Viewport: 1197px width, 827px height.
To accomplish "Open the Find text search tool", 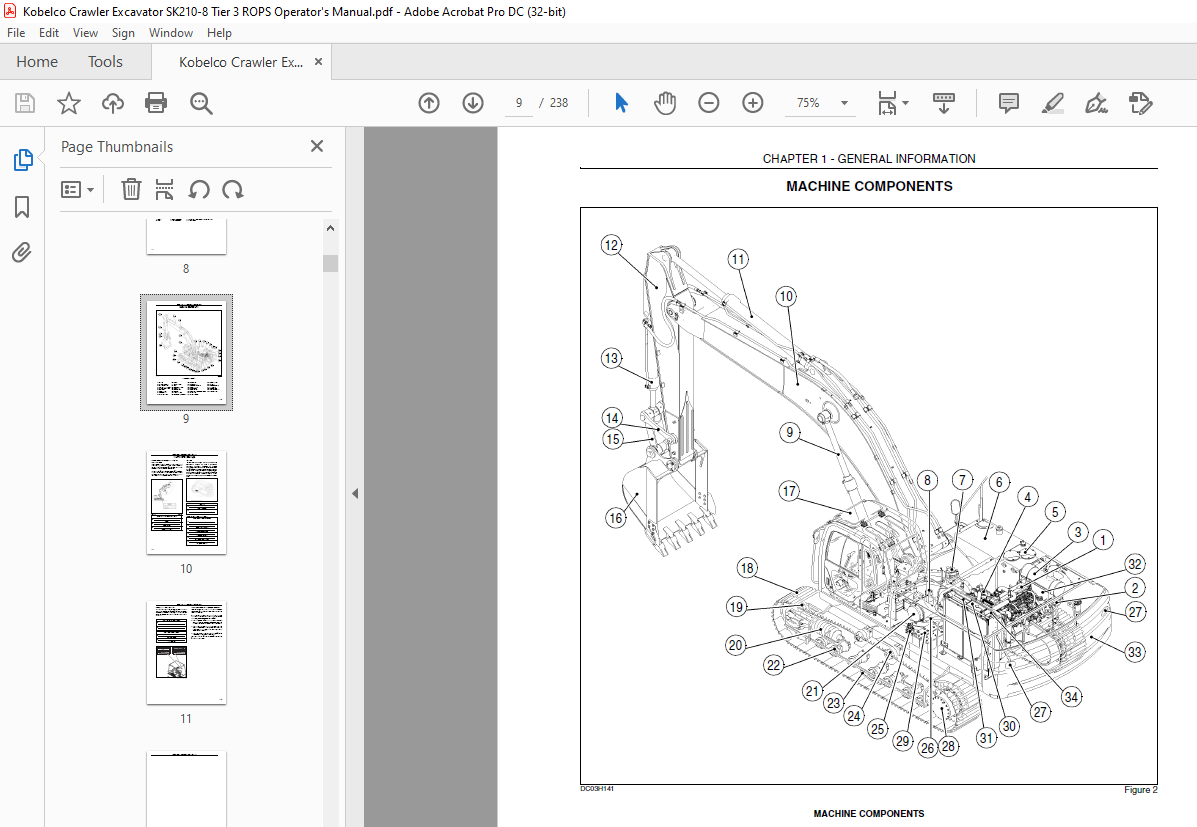I will click(202, 103).
